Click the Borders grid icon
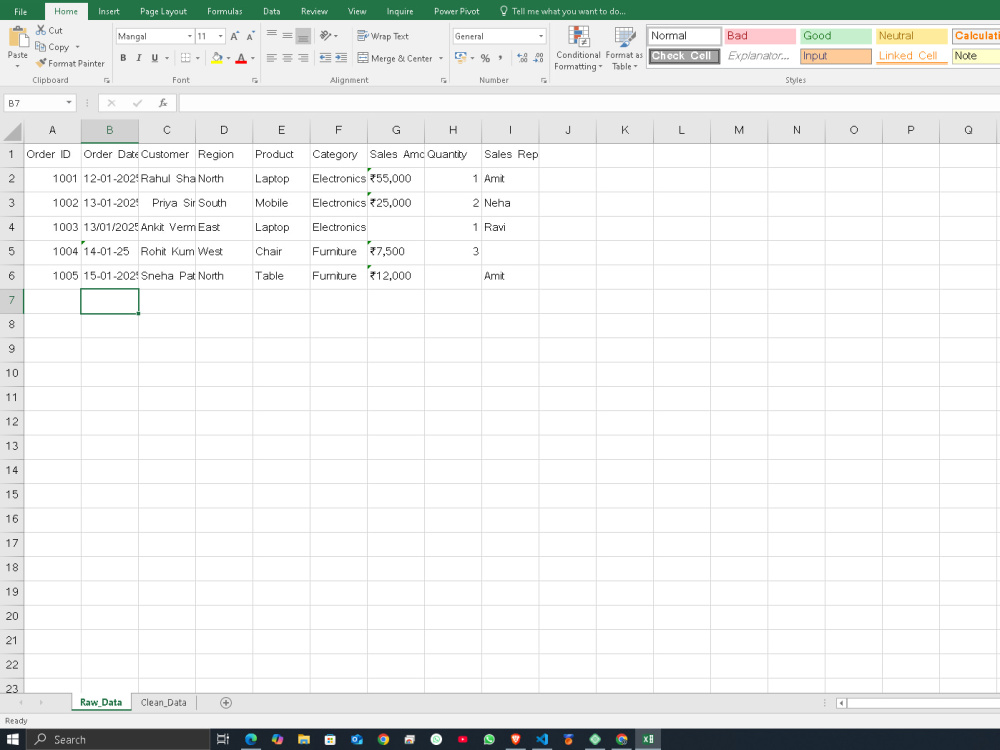 point(186,58)
